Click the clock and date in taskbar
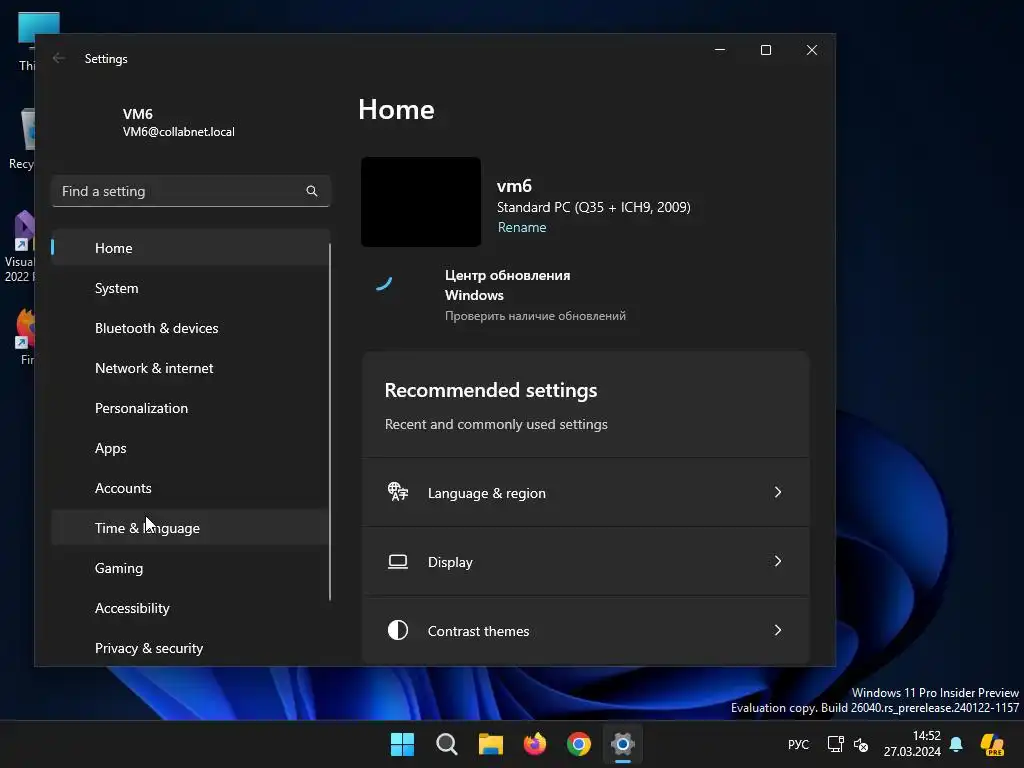Screen dimensions: 1024x768 pyautogui.click(x=912, y=744)
